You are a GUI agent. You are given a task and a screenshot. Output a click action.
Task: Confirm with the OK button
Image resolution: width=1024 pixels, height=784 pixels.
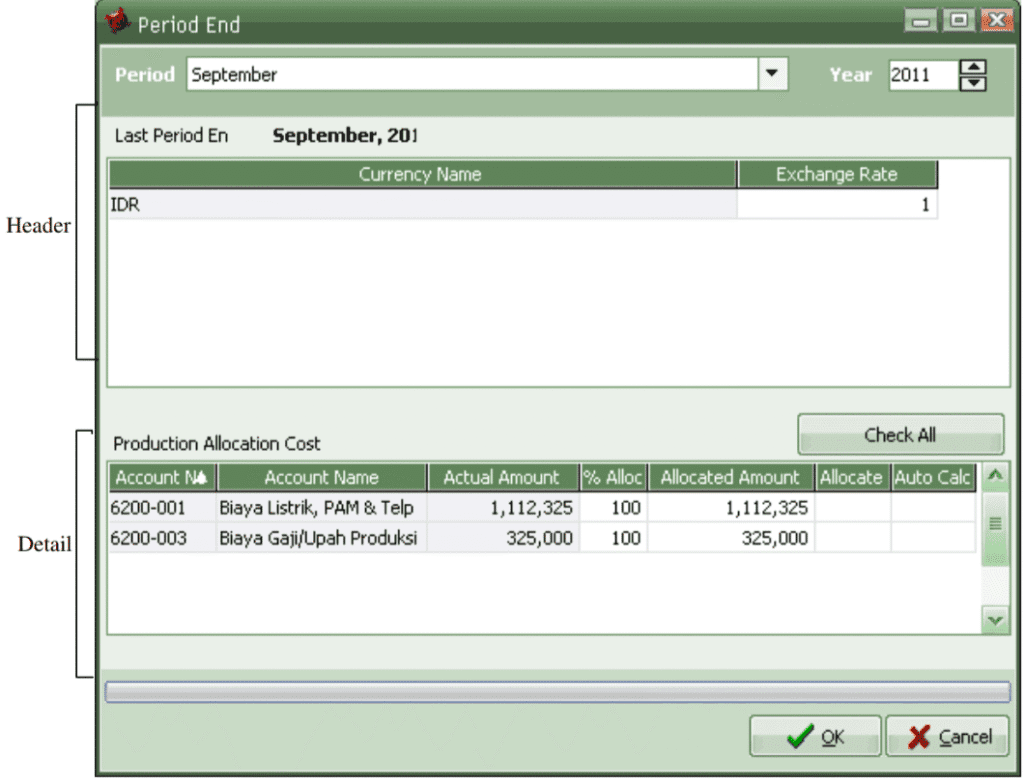point(816,738)
